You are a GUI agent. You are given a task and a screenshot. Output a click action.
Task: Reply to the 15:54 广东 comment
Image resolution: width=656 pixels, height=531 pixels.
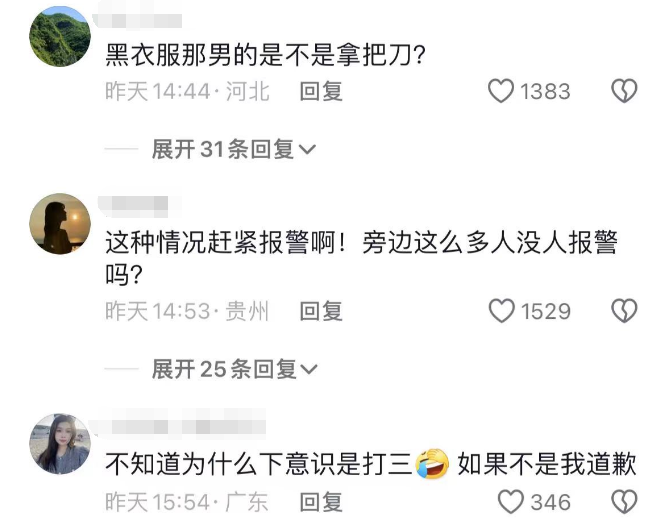pyautogui.click(x=321, y=502)
